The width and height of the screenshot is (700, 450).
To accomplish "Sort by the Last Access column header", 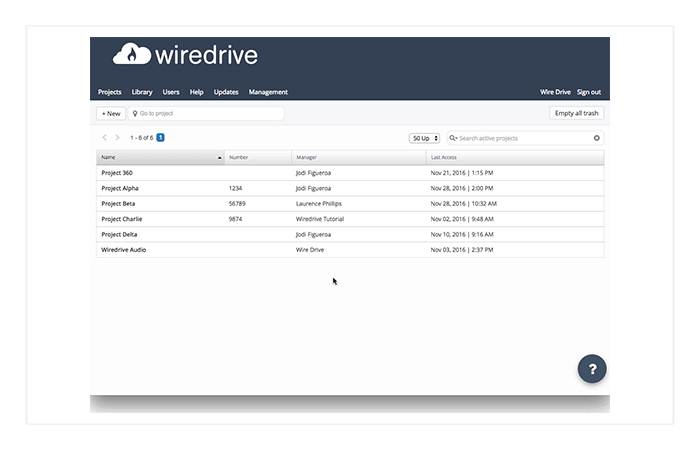I will point(444,157).
